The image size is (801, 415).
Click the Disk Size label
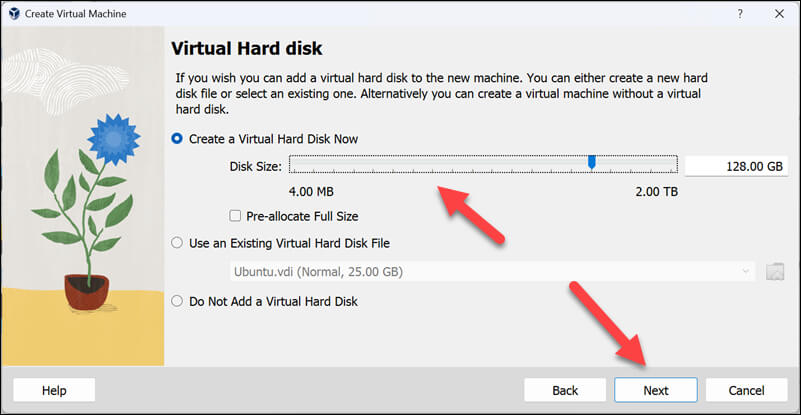tap(256, 165)
